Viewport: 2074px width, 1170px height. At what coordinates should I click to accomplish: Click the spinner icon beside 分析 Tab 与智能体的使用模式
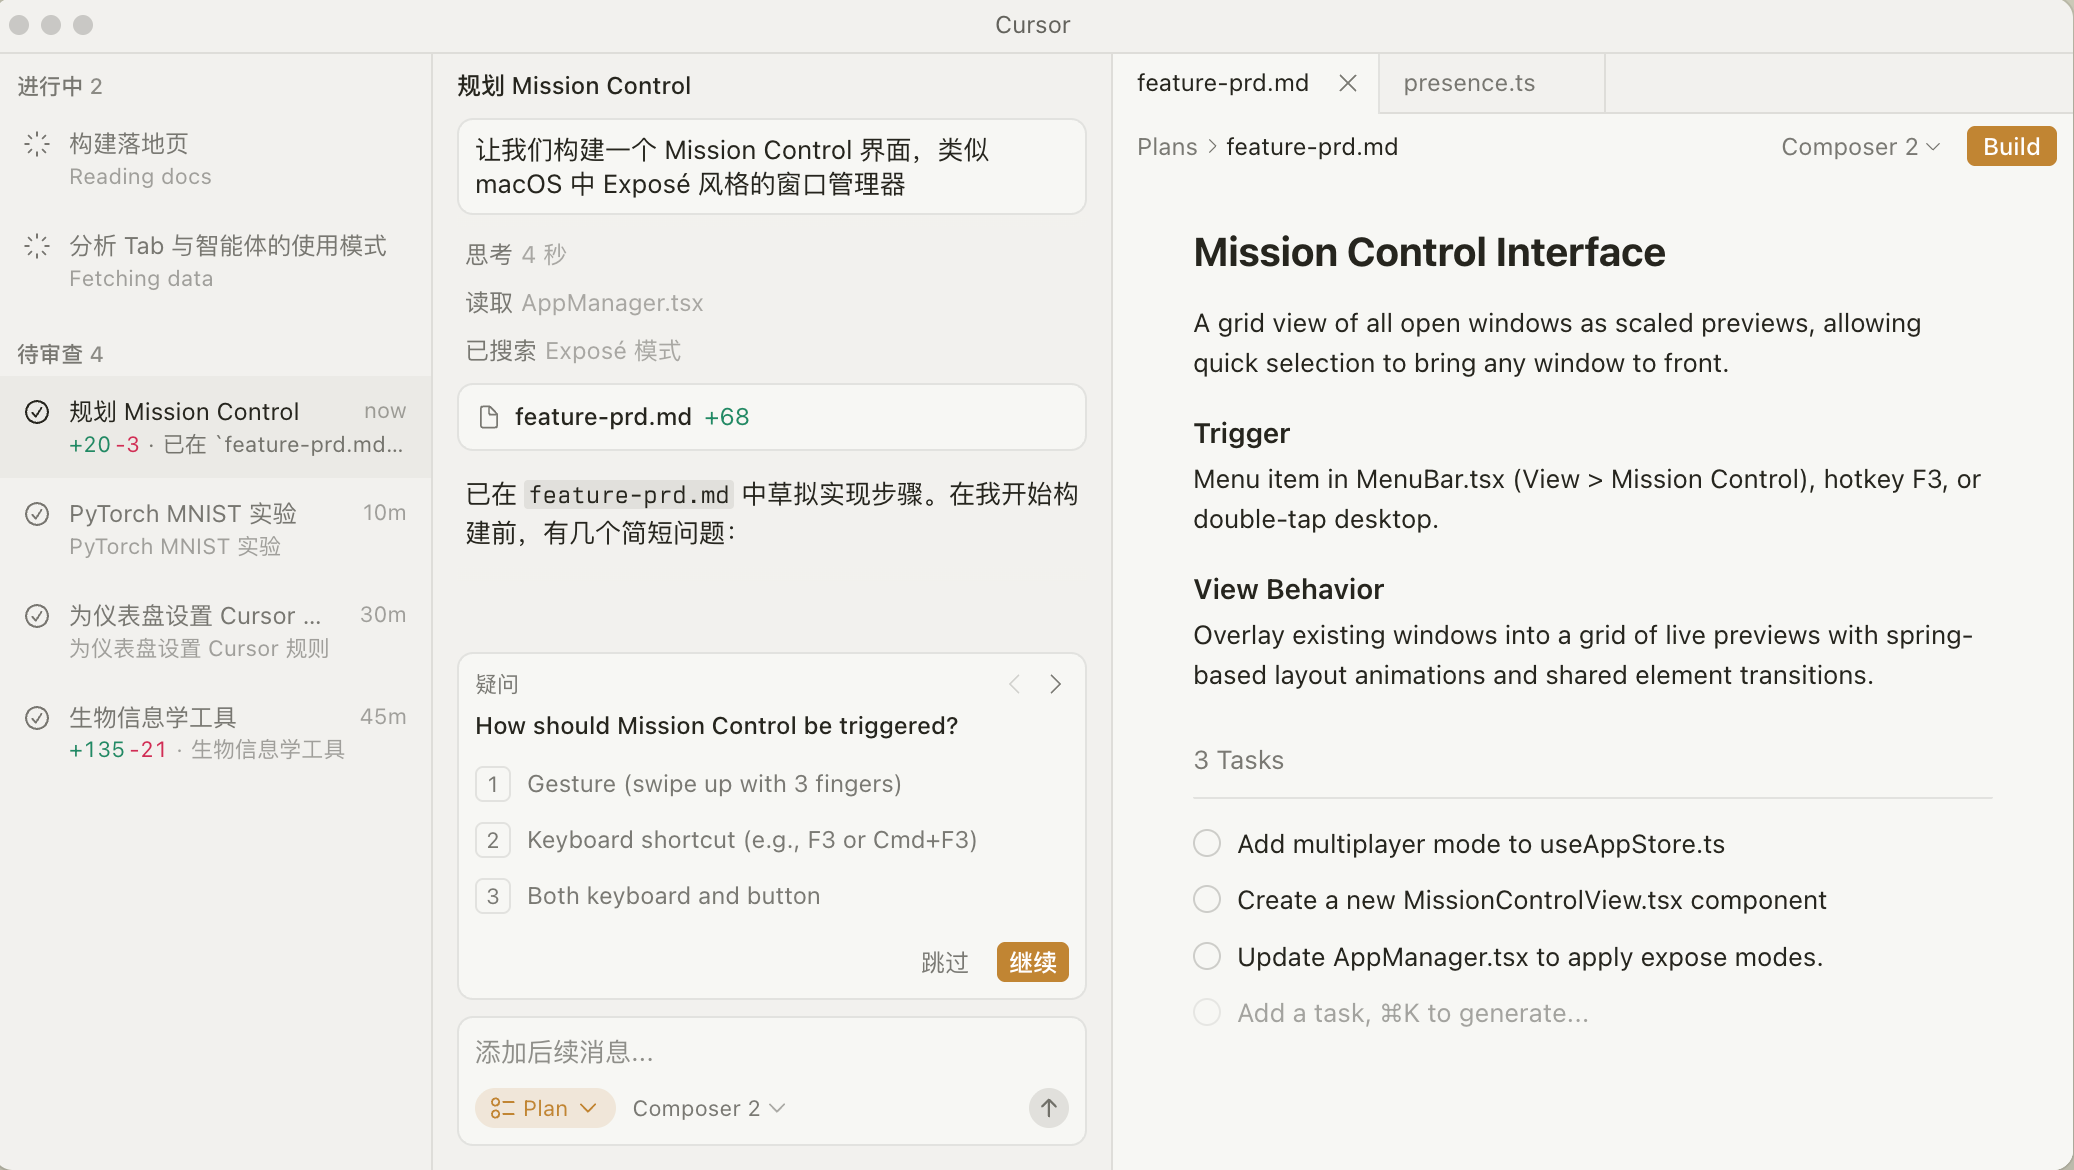(x=37, y=246)
